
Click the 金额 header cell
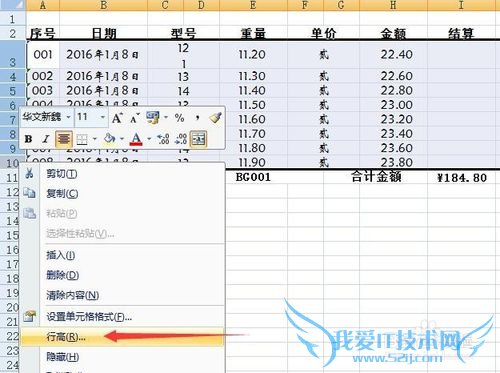point(393,33)
